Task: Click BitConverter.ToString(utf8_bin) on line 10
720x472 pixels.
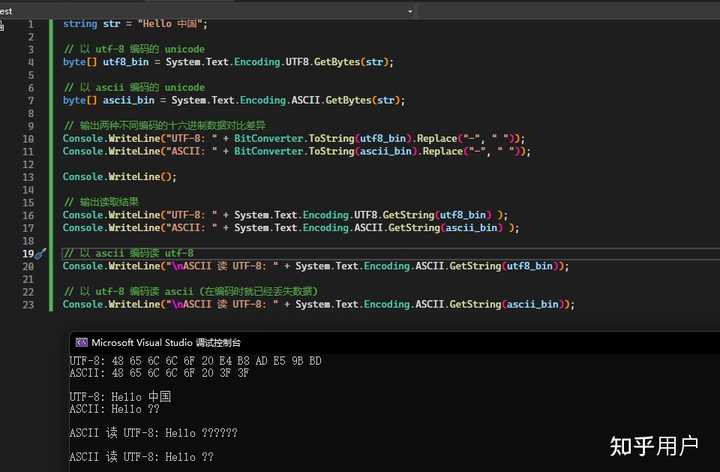Action: click(x=323, y=138)
